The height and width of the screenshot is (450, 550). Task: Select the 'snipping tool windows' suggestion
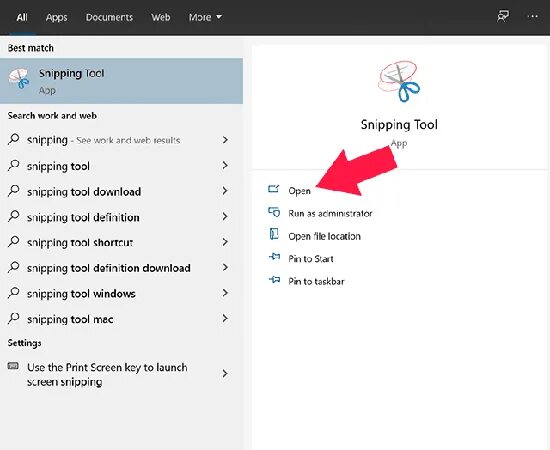click(x=121, y=294)
